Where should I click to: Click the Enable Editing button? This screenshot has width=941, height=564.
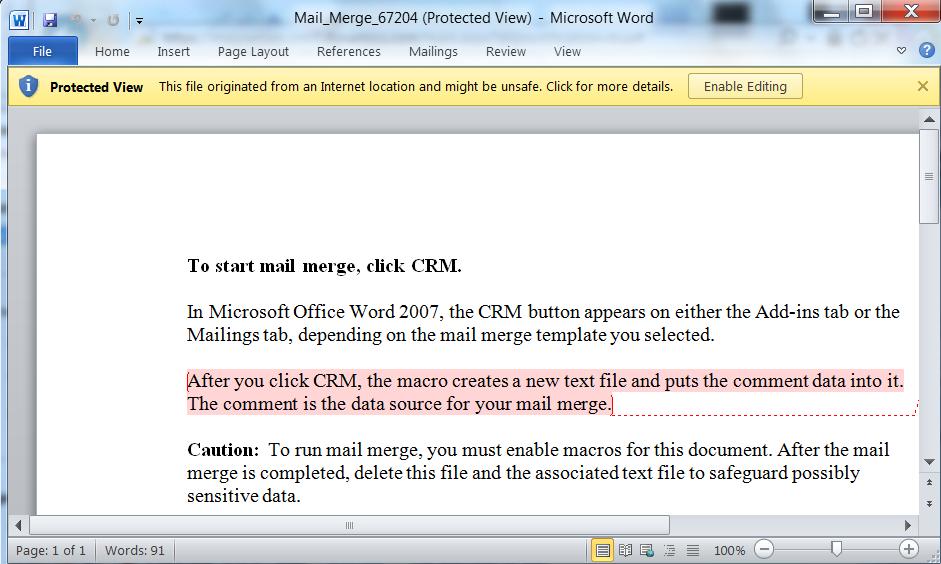(x=745, y=86)
